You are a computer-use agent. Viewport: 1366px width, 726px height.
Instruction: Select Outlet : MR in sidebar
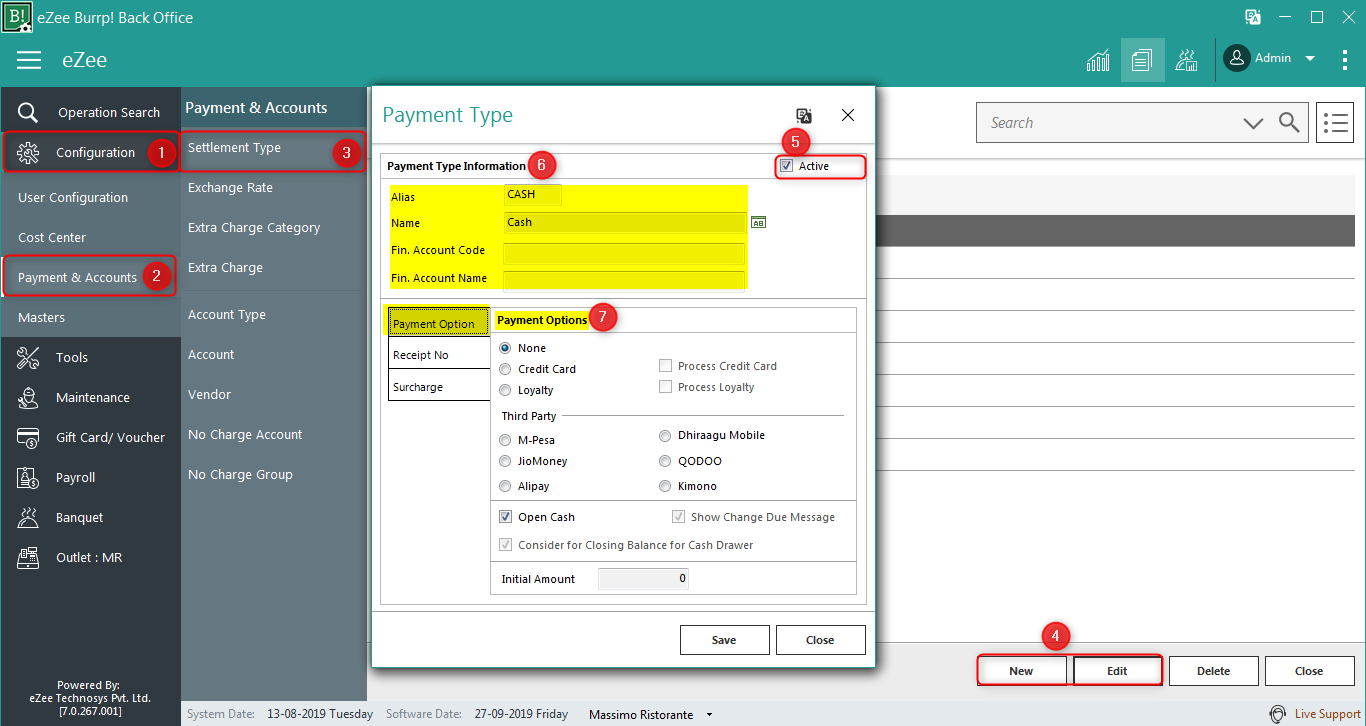click(x=91, y=558)
